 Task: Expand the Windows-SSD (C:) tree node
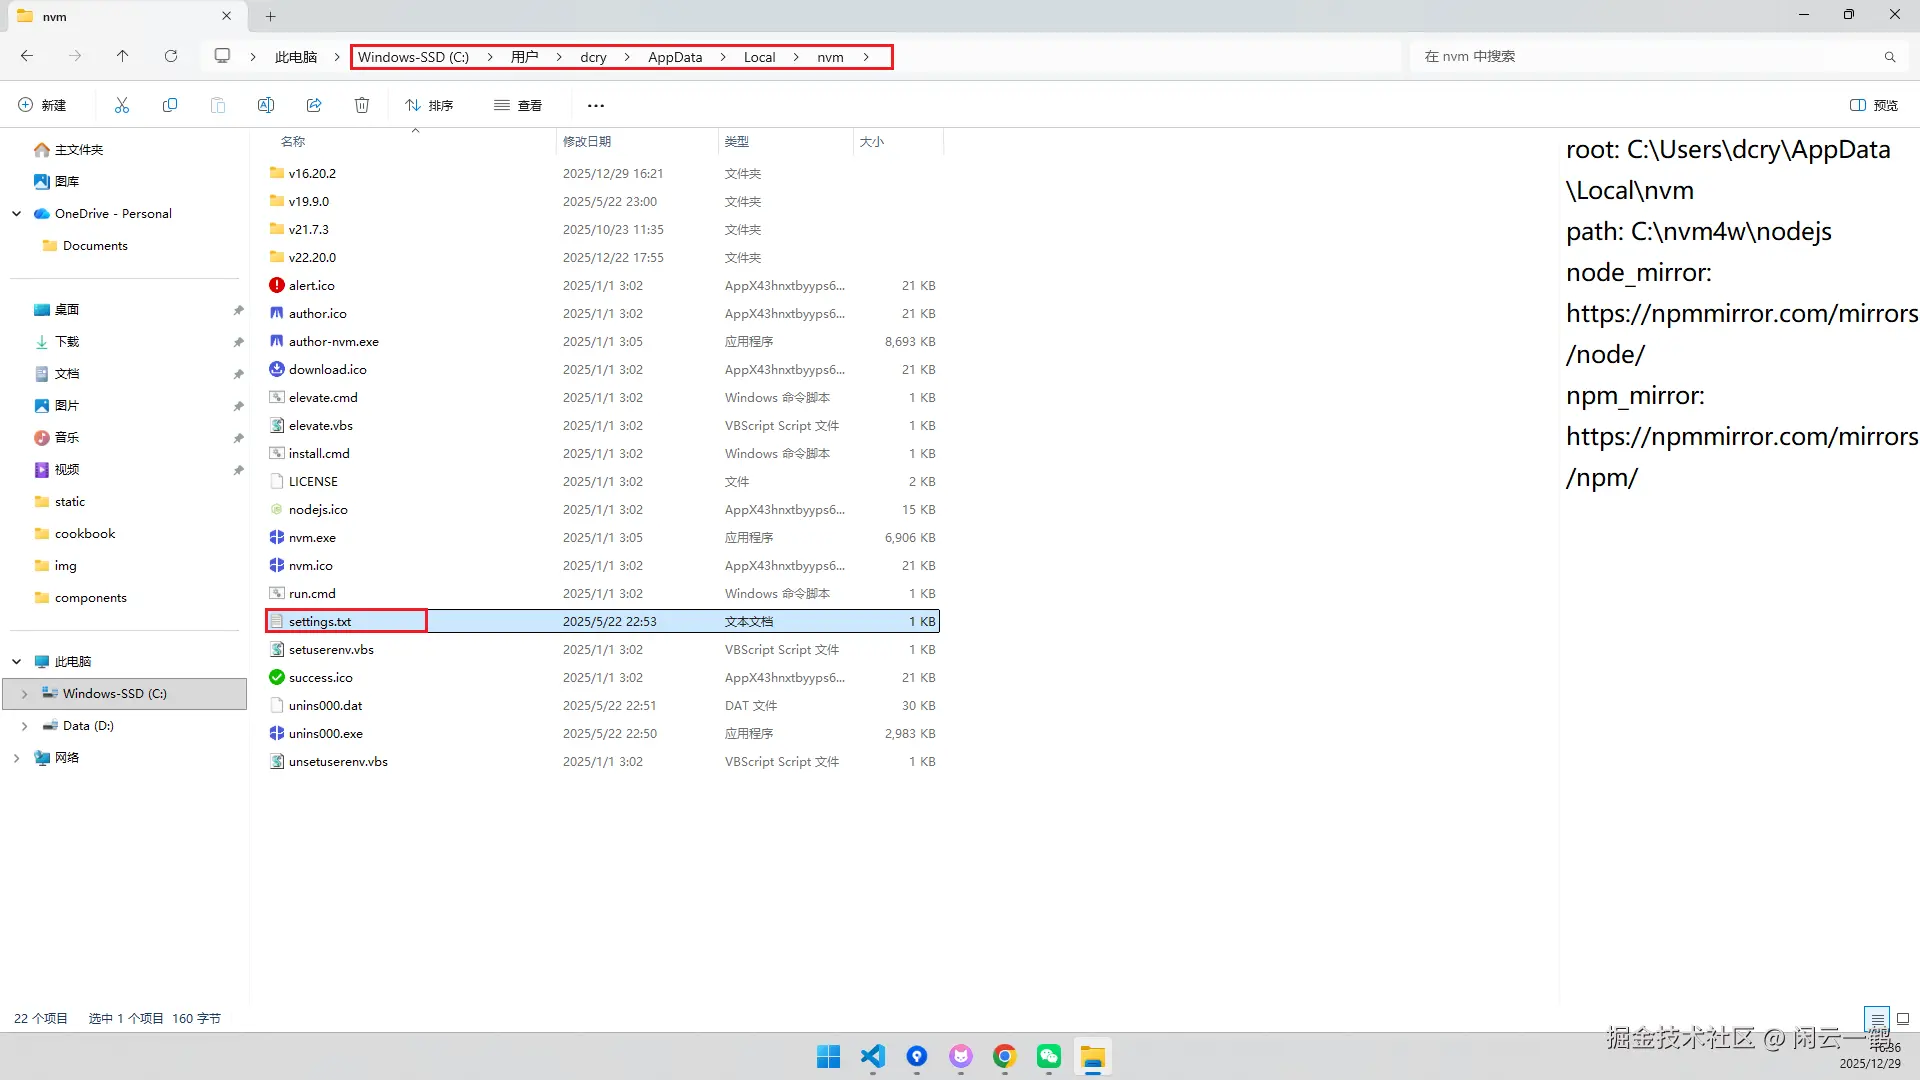[x=24, y=694]
